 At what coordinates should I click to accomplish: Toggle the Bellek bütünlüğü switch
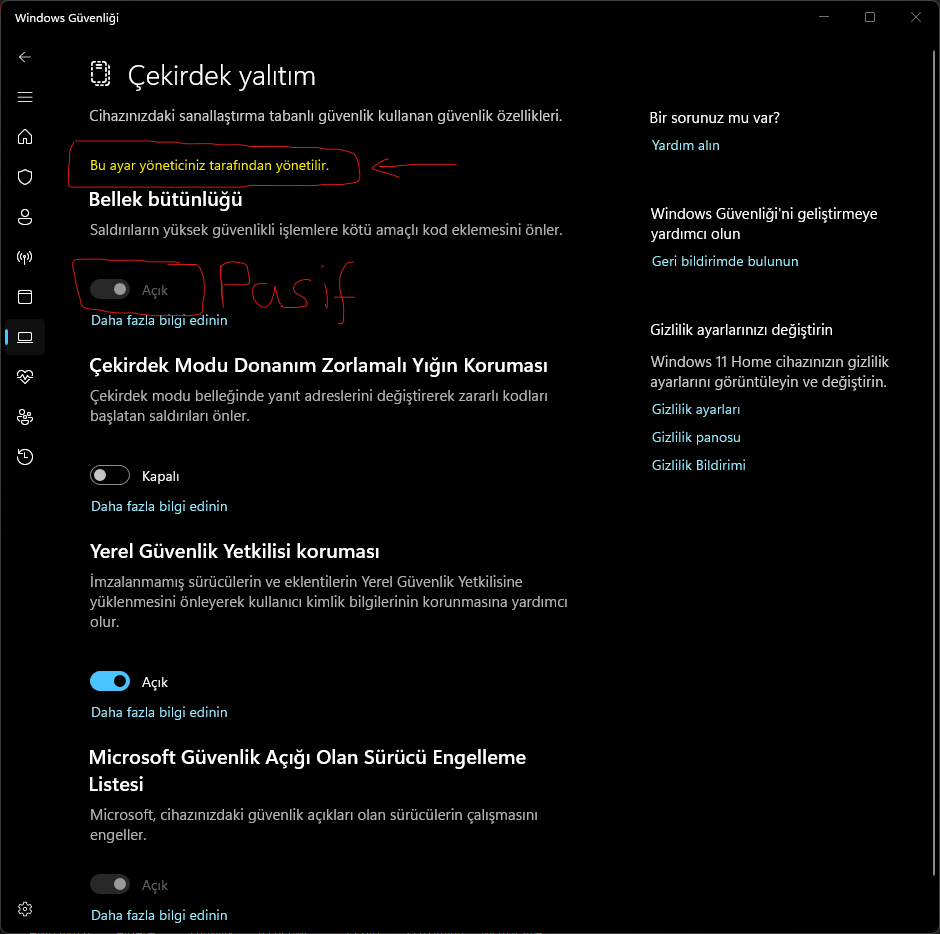coord(110,290)
